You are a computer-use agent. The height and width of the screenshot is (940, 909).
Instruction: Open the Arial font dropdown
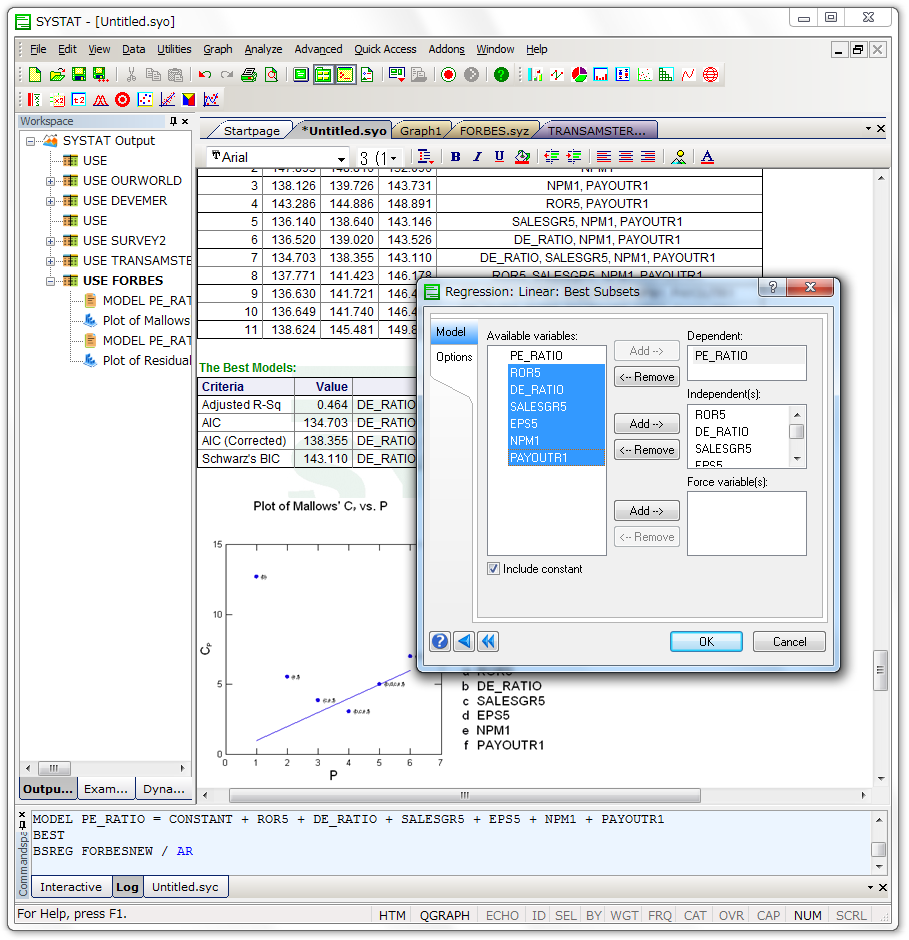[341, 158]
